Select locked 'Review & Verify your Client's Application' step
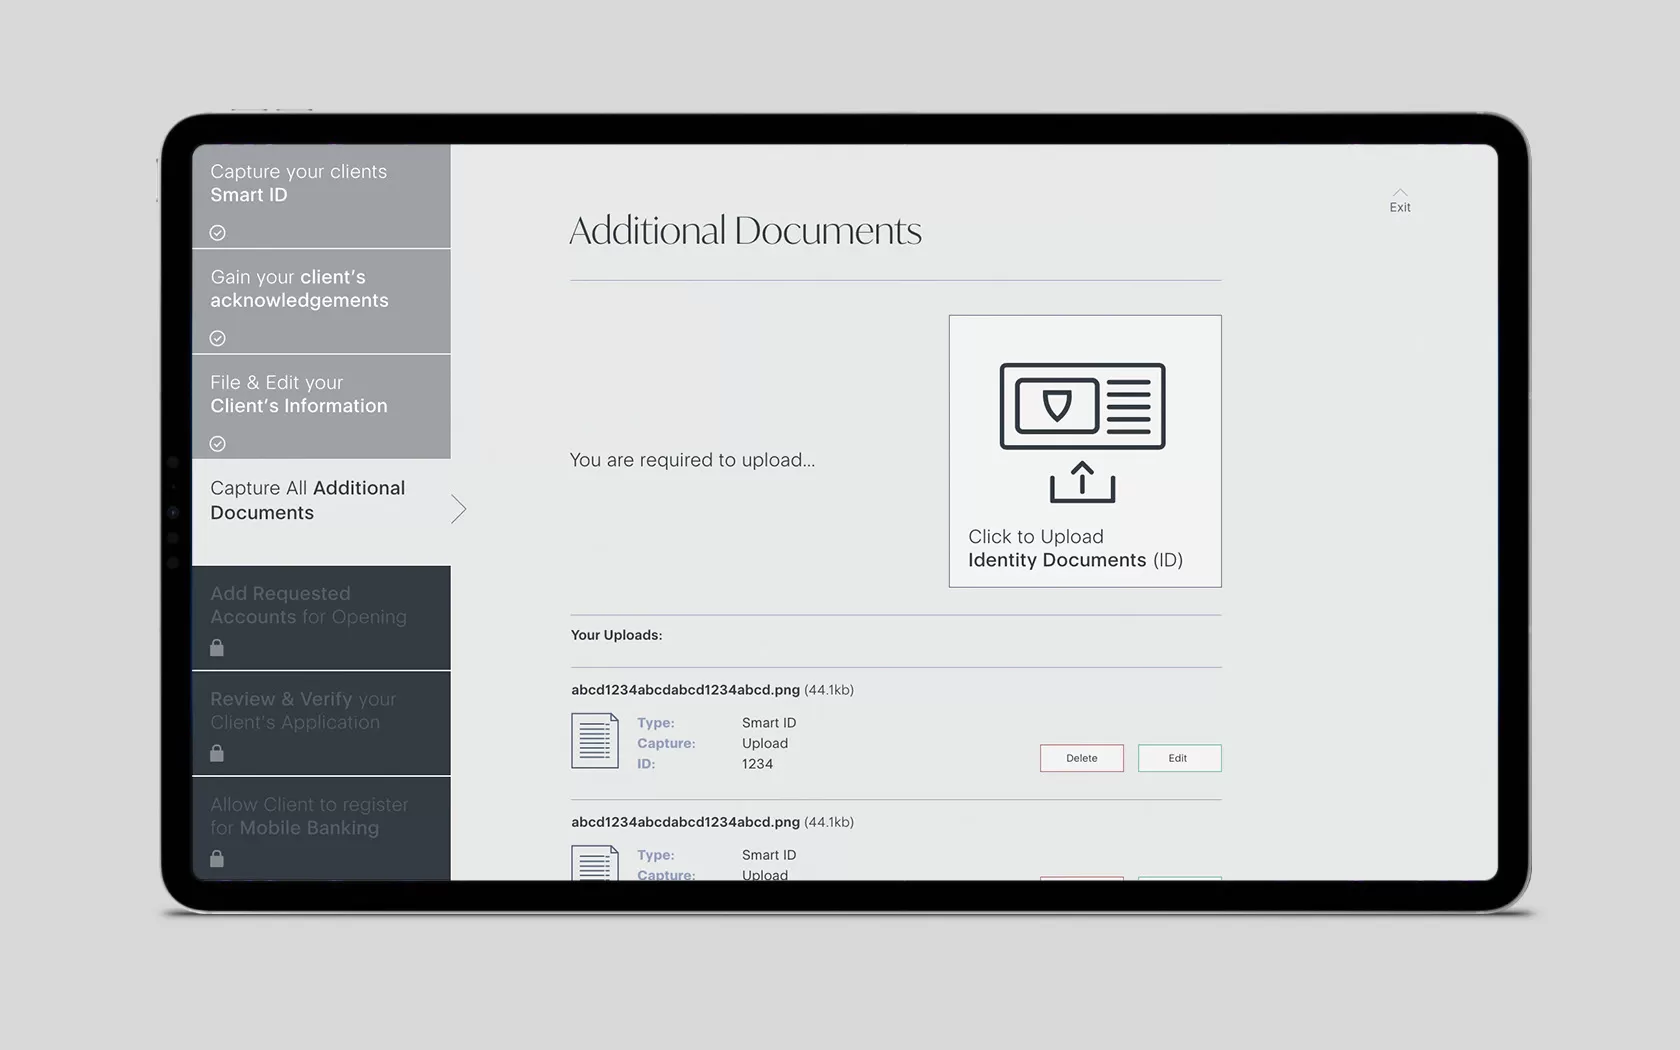1680x1050 pixels. pos(321,723)
